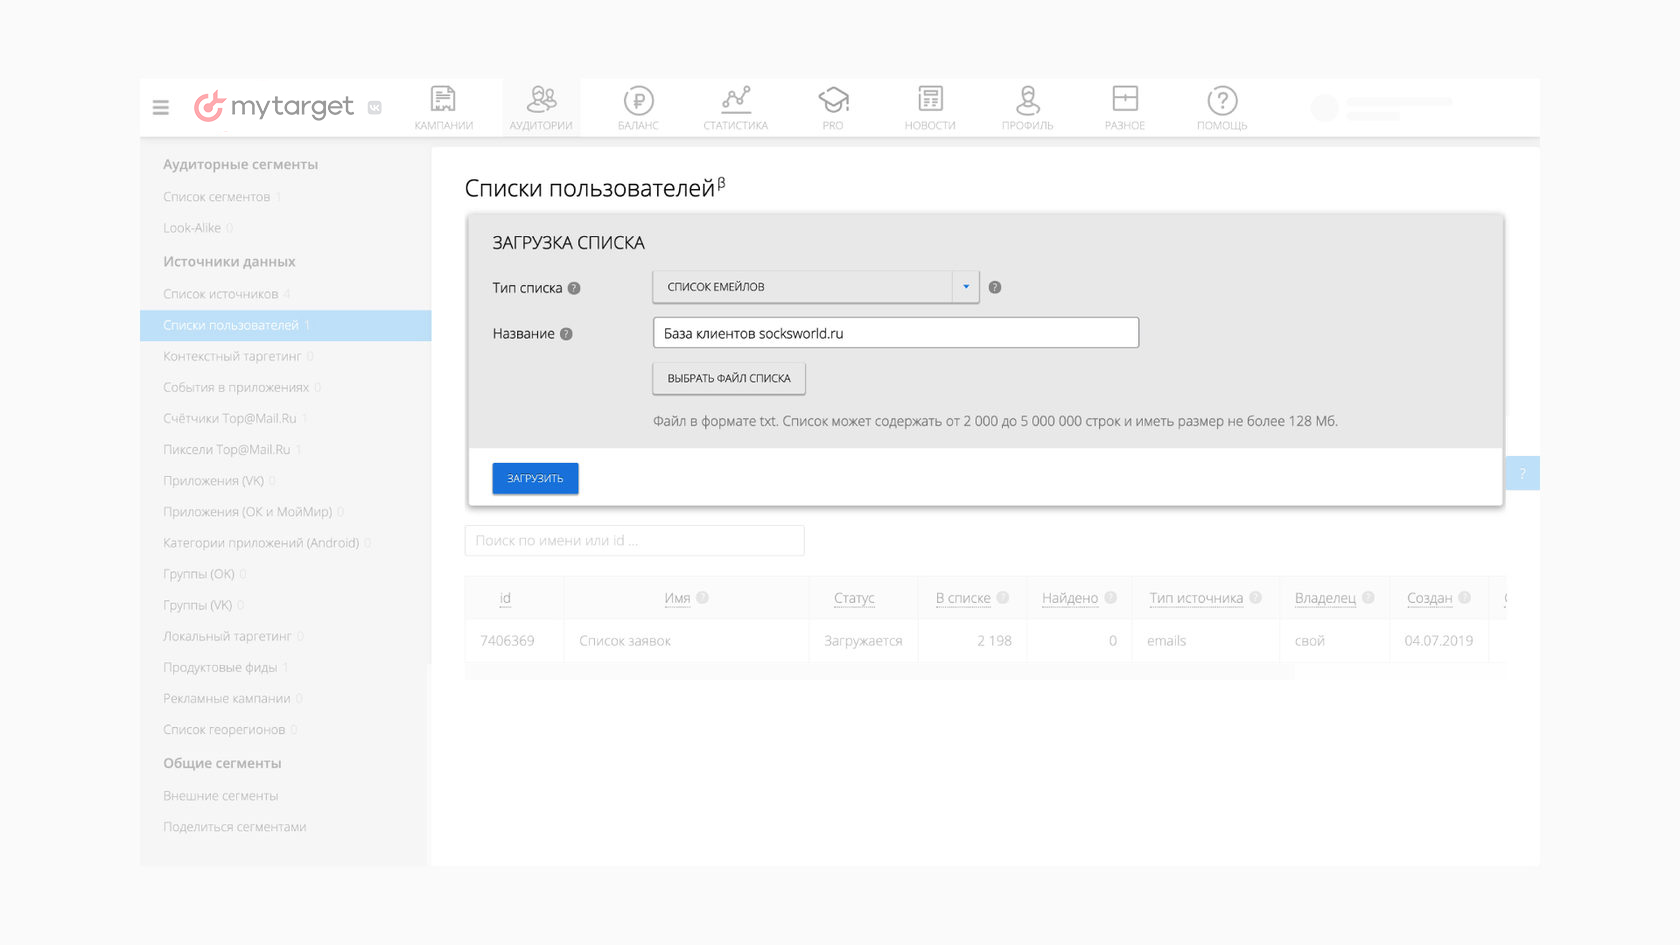Click the search by name or id field
Screen dimensions: 1680x945
(x=635, y=540)
